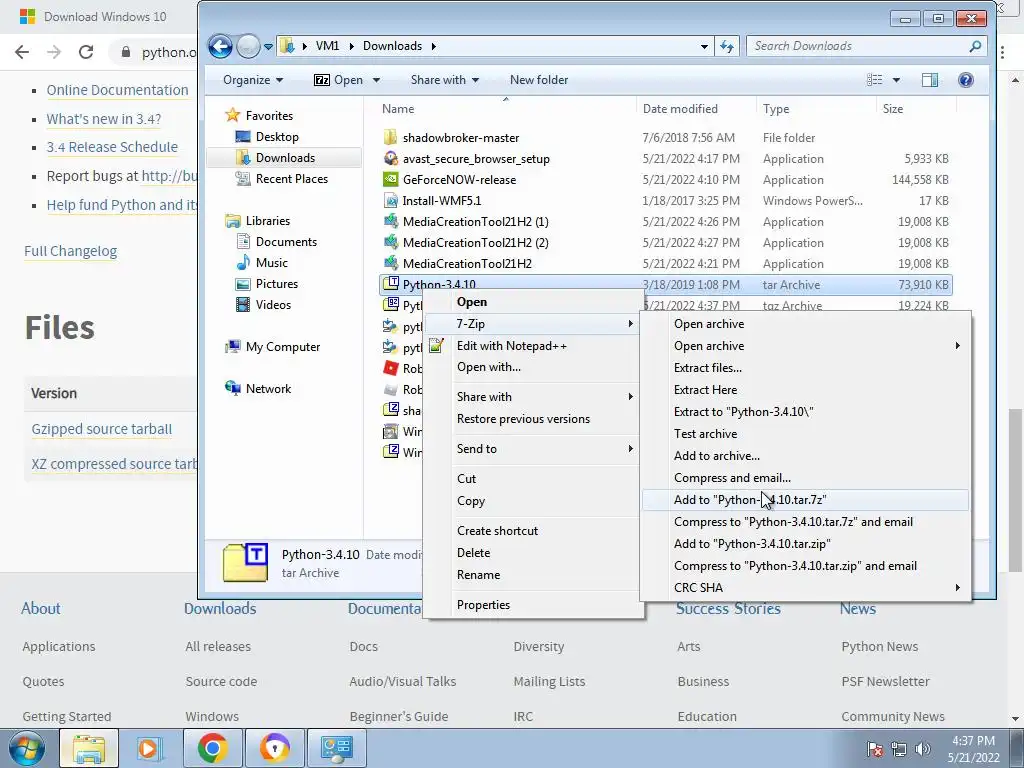Open the Python News footer link

click(879, 646)
